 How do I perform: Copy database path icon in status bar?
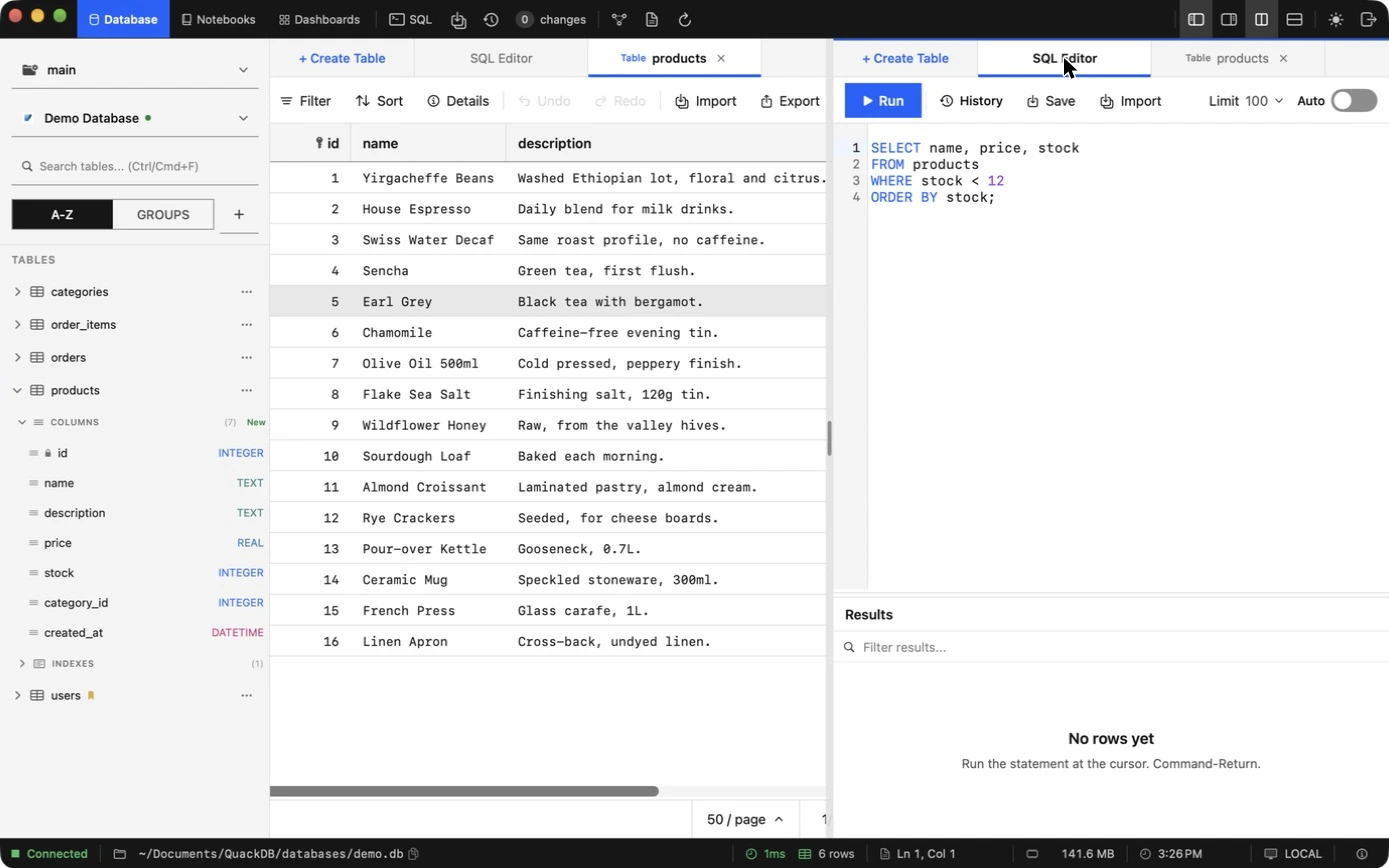pyautogui.click(x=413, y=854)
